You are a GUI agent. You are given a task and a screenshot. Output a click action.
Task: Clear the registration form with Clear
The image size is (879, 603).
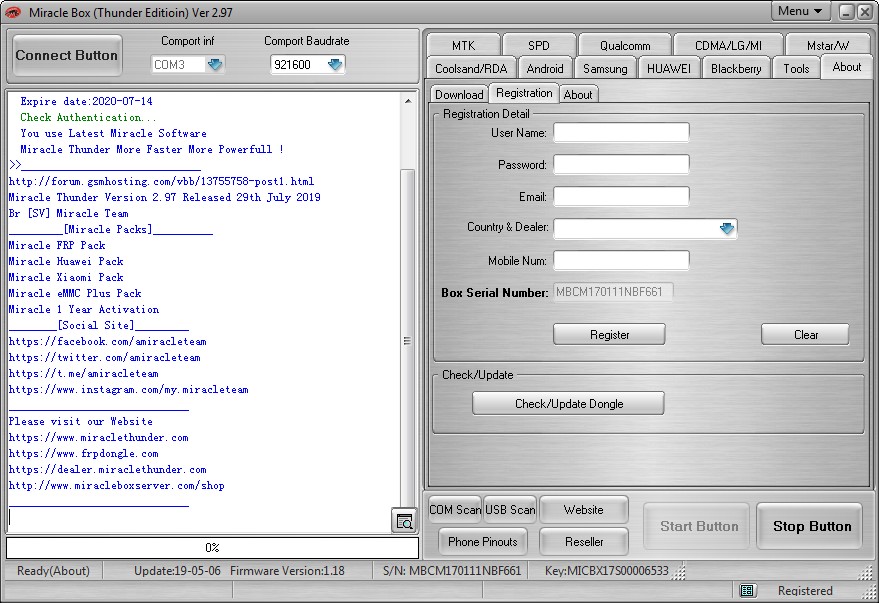point(806,335)
